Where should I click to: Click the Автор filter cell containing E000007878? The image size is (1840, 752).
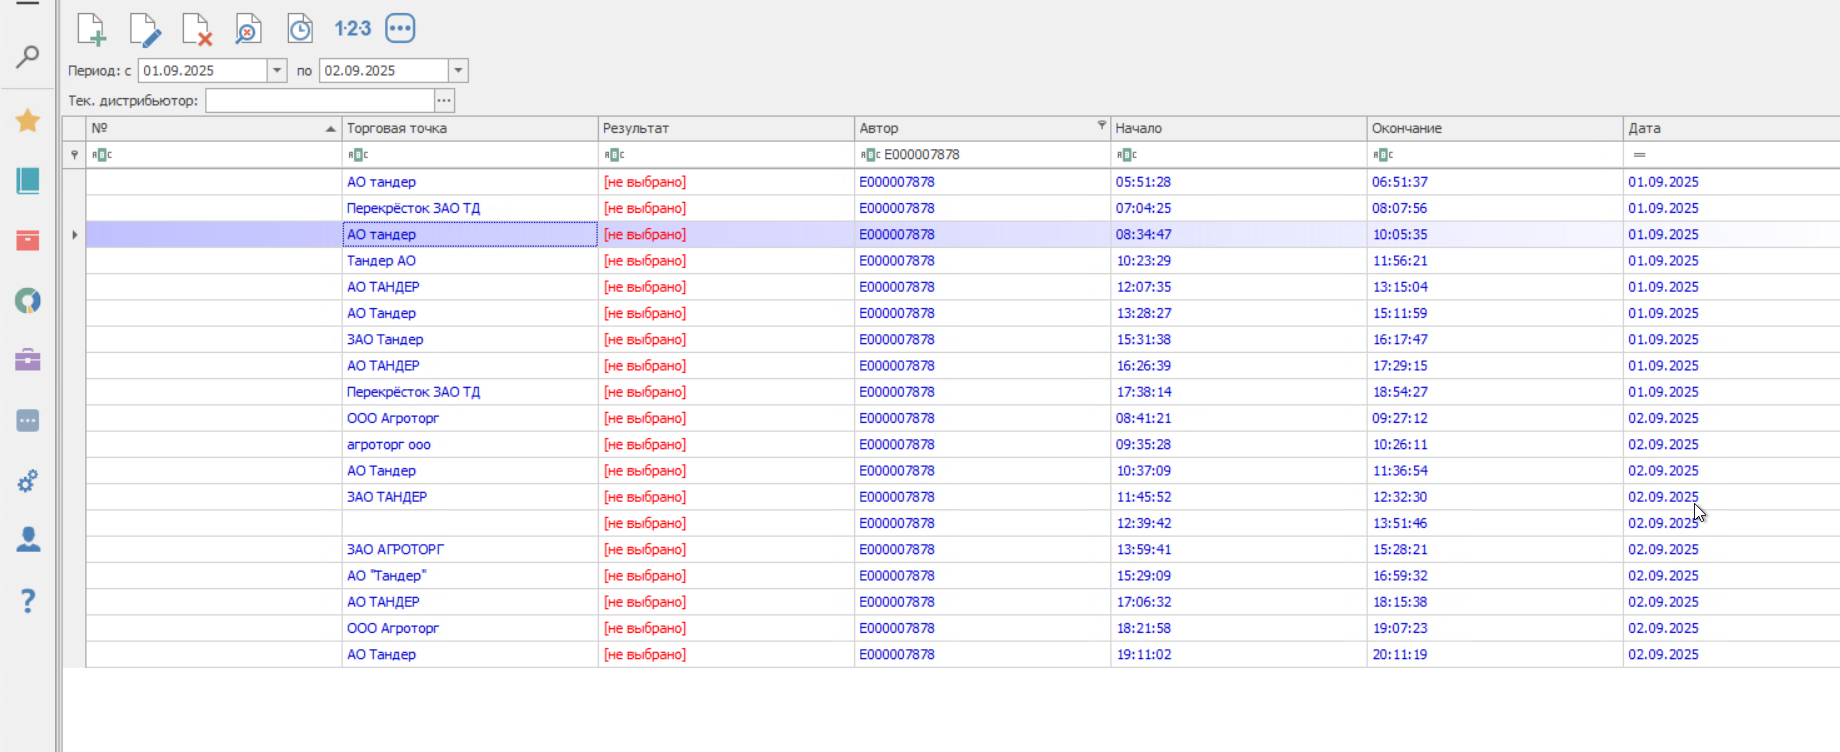coord(983,155)
